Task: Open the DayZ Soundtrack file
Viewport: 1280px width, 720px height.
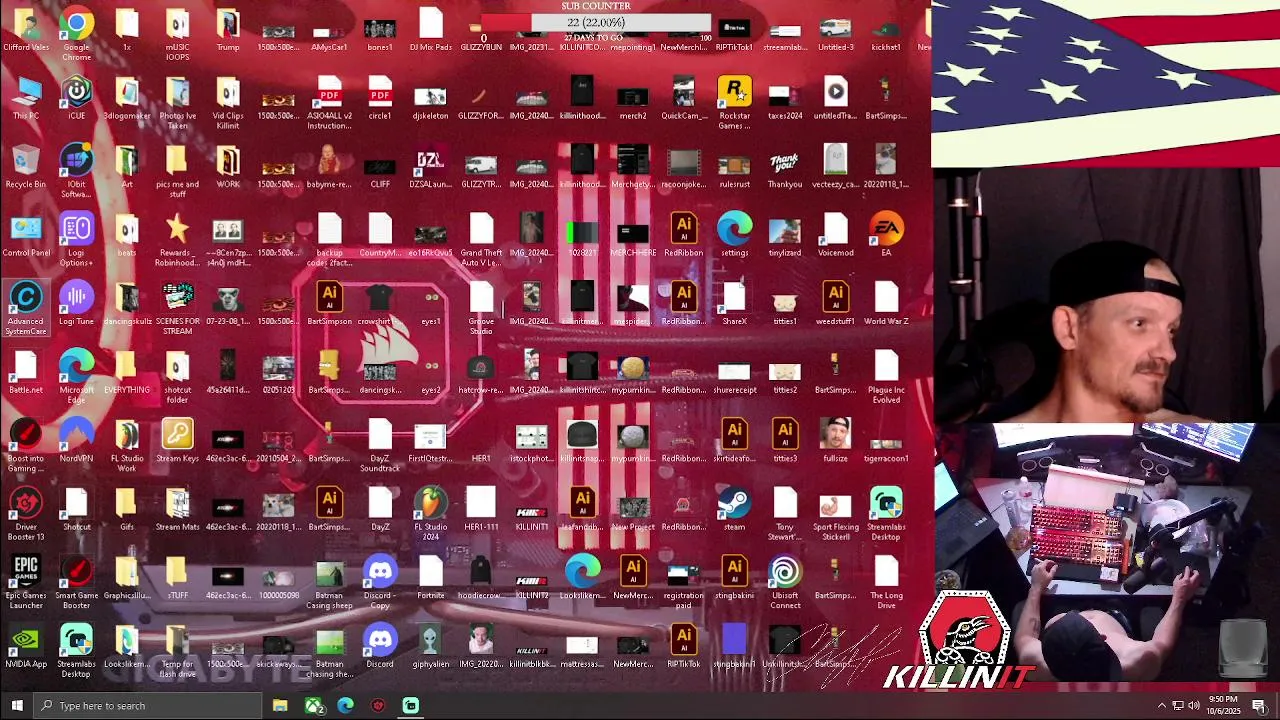Action: pos(380,446)
